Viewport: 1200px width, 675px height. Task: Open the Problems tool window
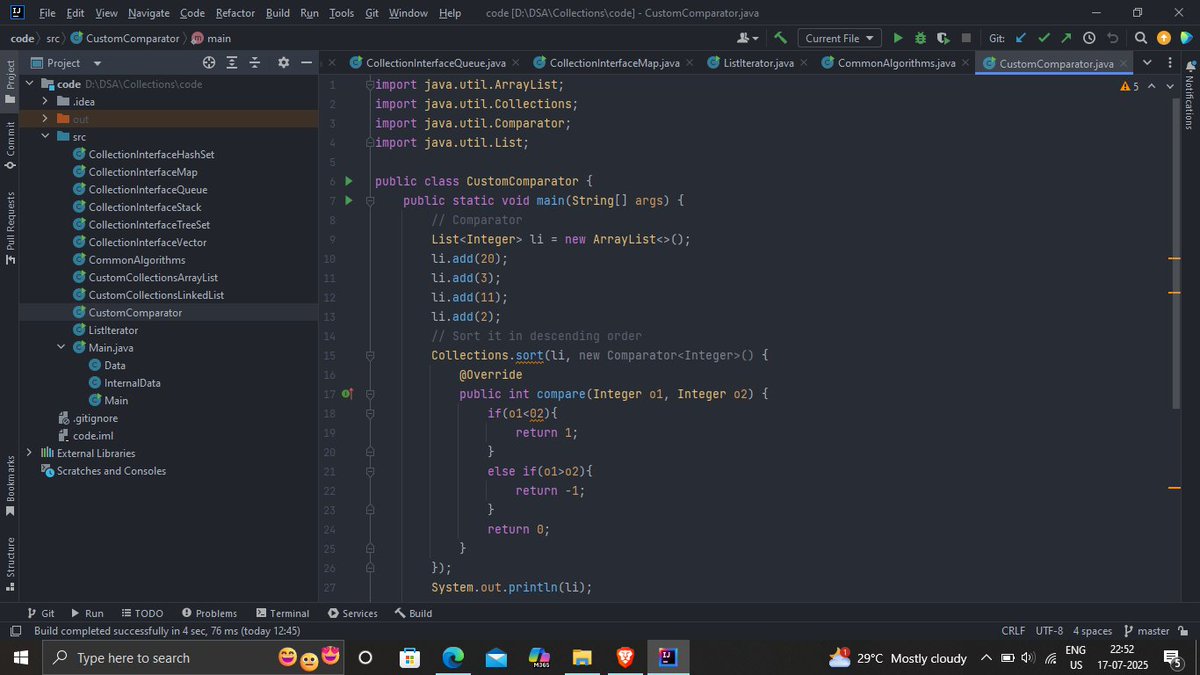click(209, 613)
